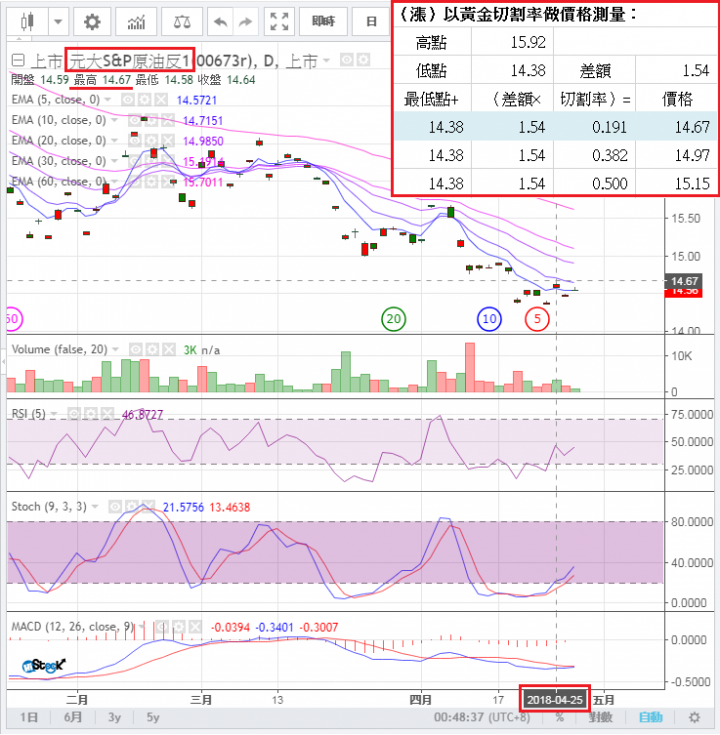Remove the RSI indicator
The image size is (720, 735).
pos(107,413)
